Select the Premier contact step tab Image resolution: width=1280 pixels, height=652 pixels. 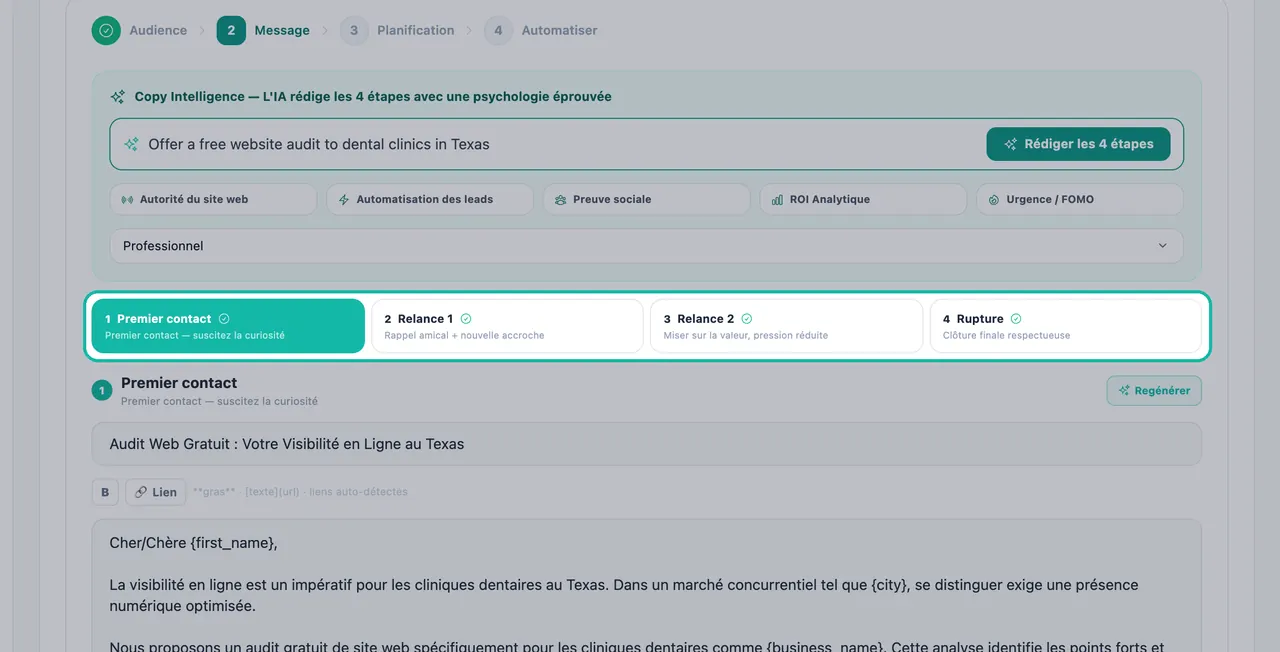(228, 326)
